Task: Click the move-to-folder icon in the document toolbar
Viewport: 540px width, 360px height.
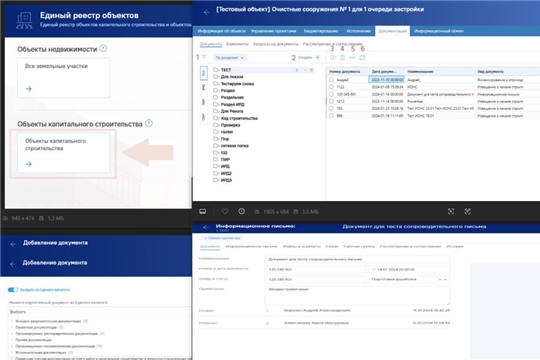Action: (333, 58)
